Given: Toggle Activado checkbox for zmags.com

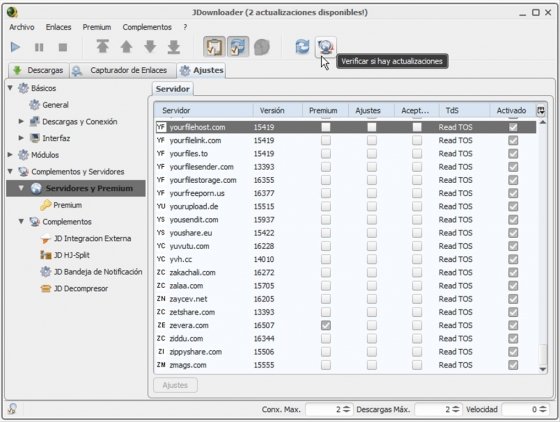Looking at the screenshot, I should 513,365.
